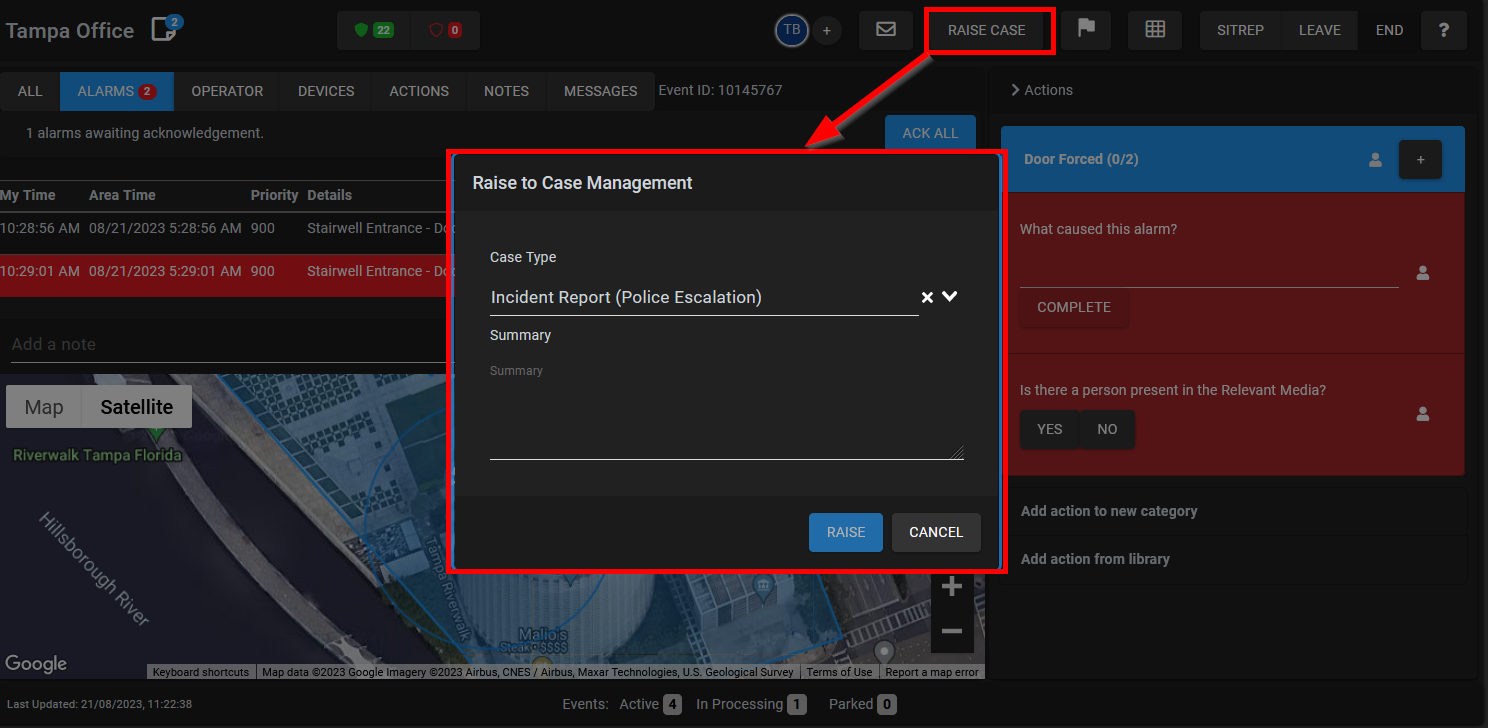
Task: Open the envelope messages button
Action: tap(886, 30)
